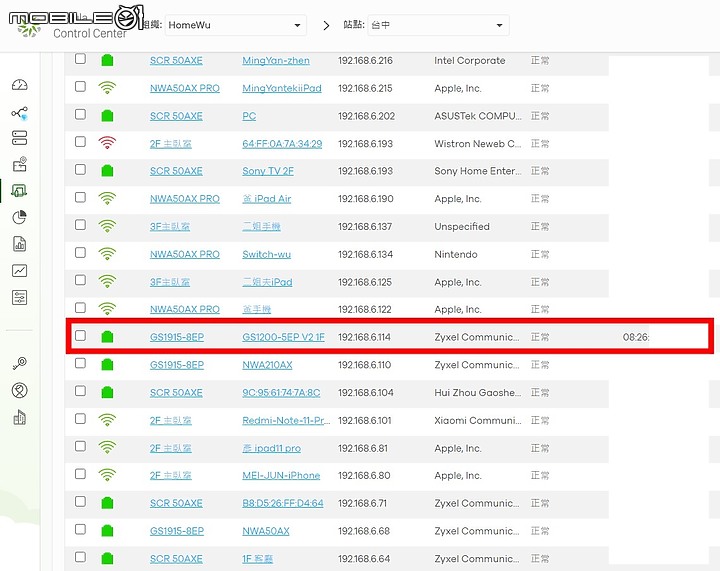The width and height of the screenshot is (720, 571).
Task: Open the sliders settings icon in sidebar
Action: [x=19, y=298]
